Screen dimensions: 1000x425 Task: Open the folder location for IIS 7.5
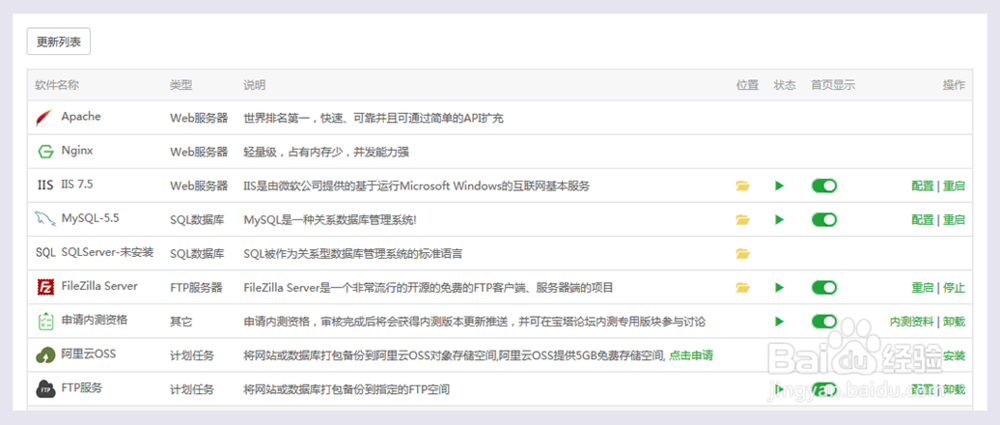742,186
